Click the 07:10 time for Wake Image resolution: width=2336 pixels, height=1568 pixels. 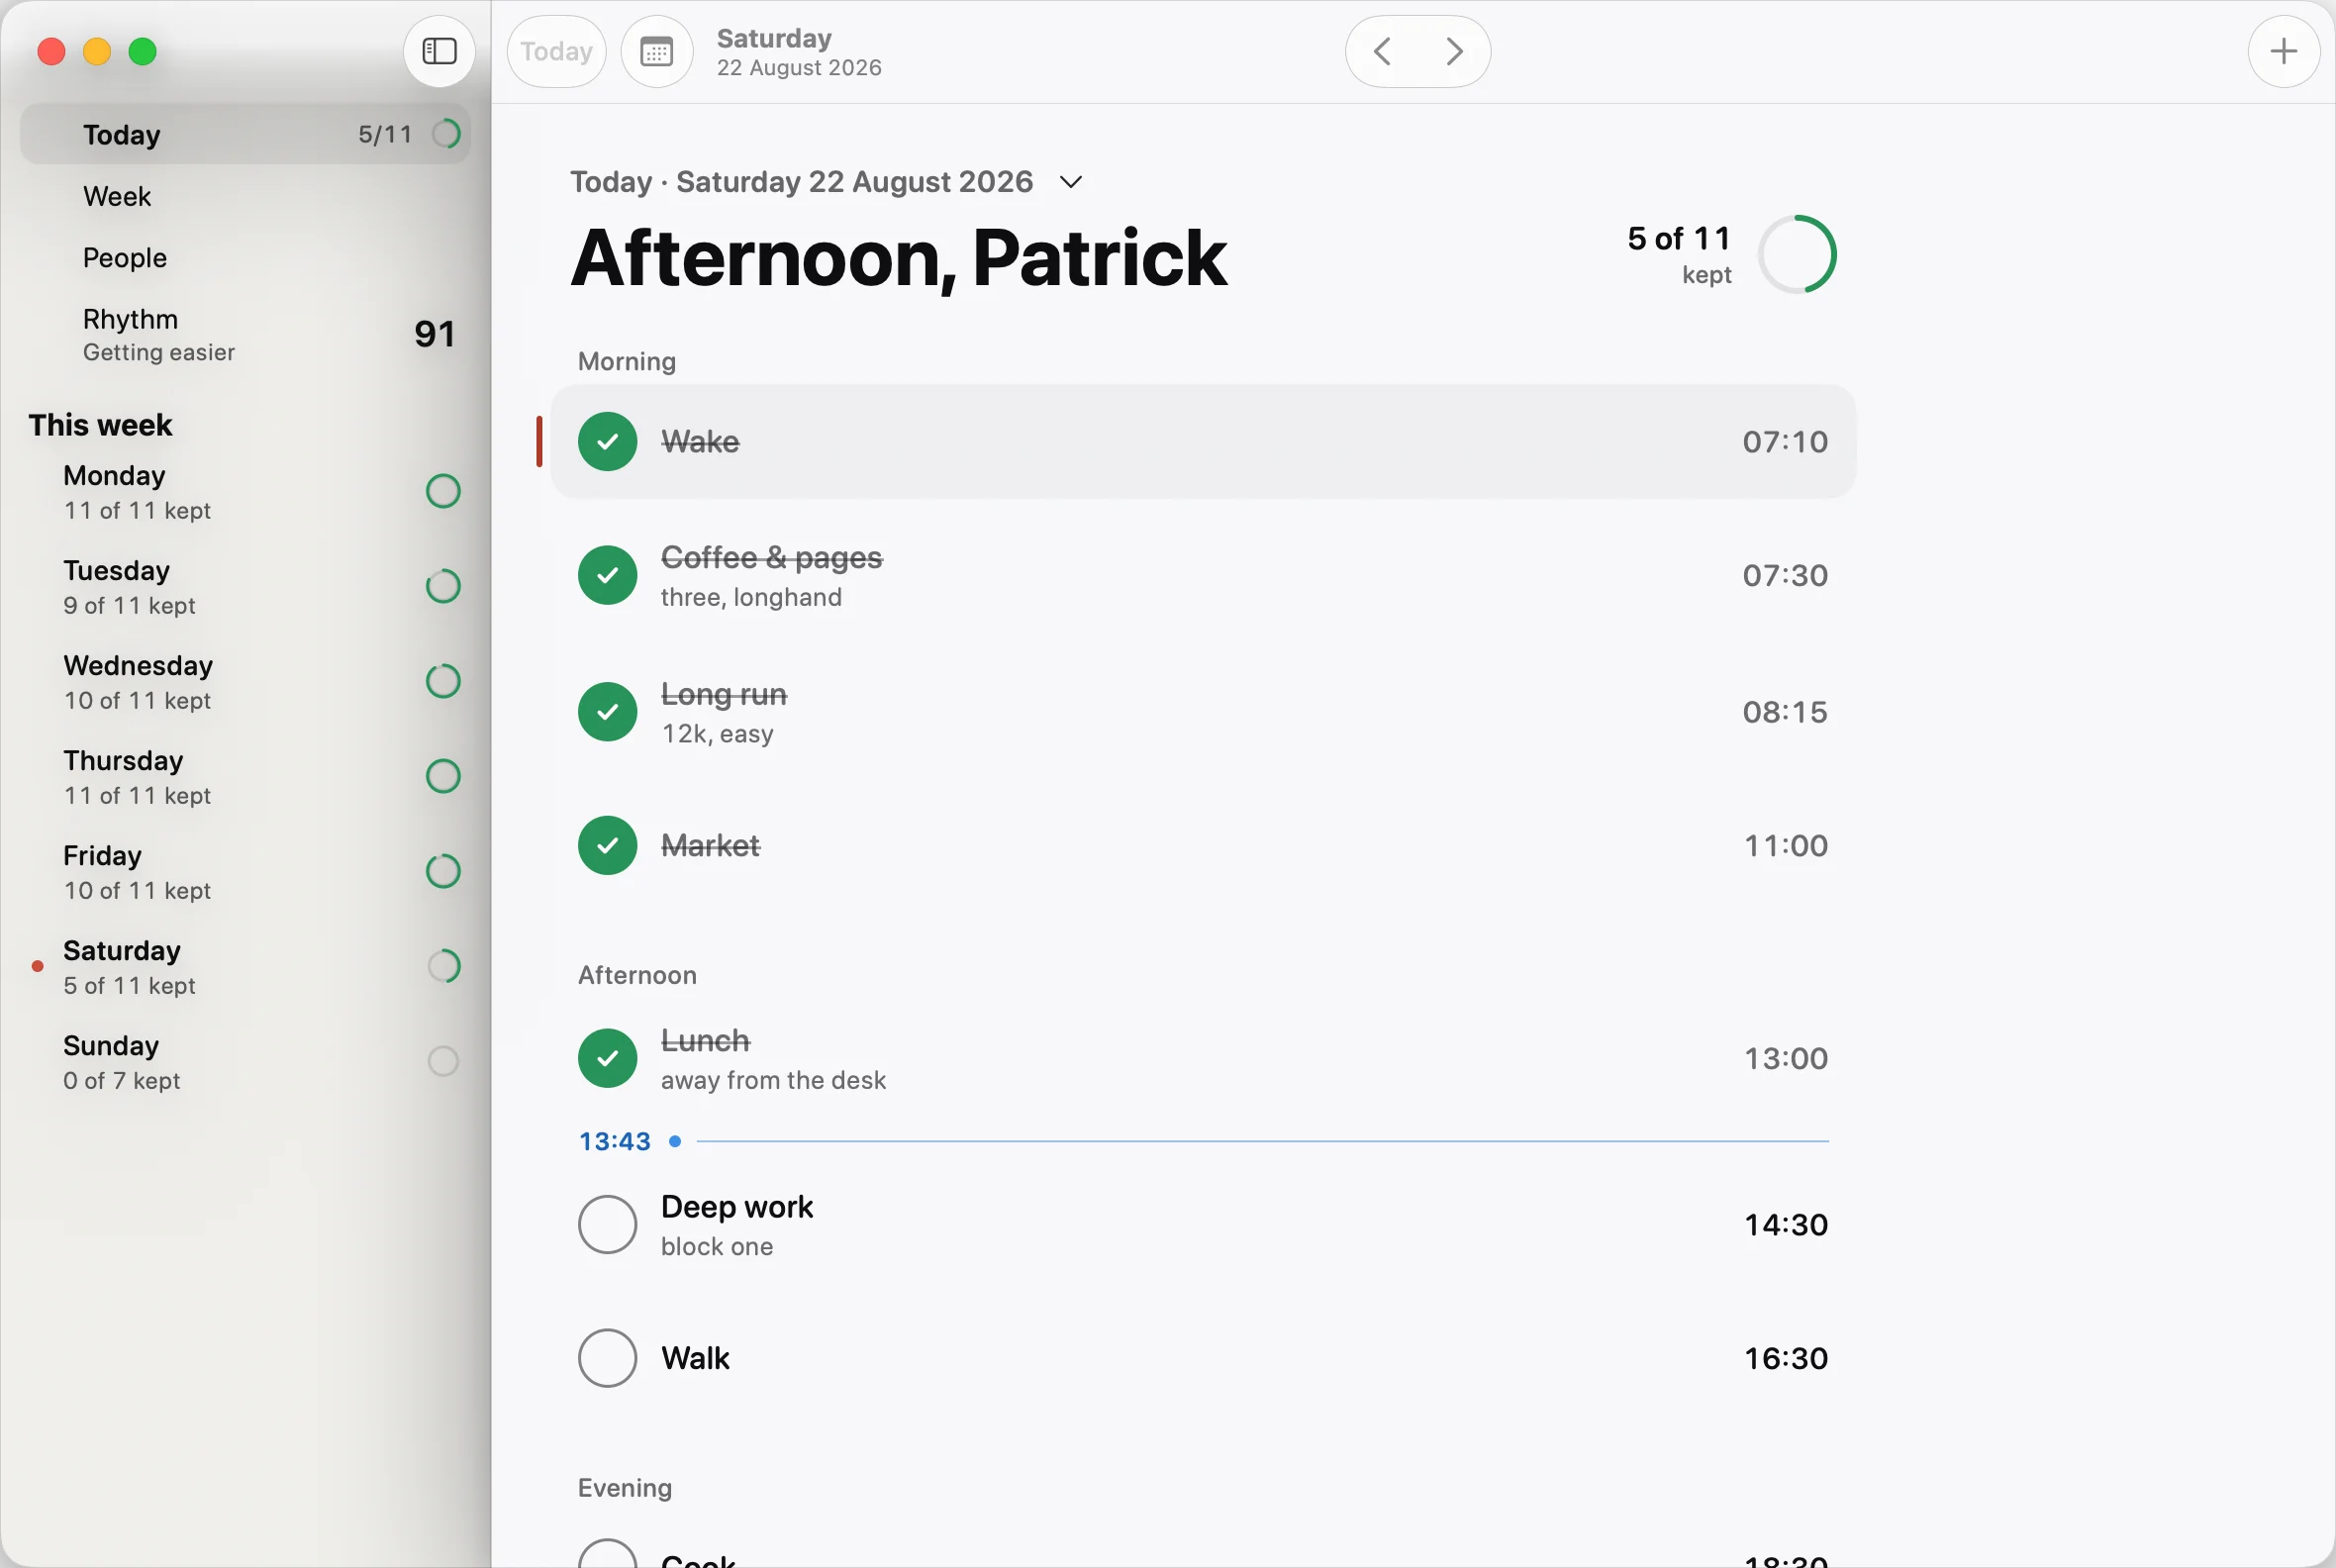1785,441
